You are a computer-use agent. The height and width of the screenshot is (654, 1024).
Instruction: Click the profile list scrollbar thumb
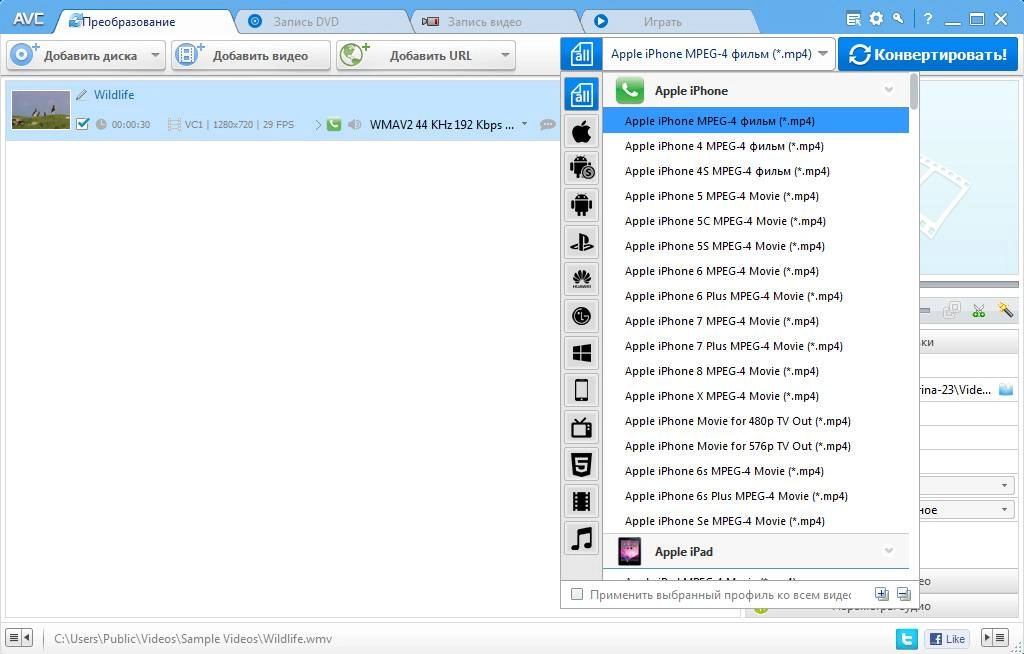914,91
